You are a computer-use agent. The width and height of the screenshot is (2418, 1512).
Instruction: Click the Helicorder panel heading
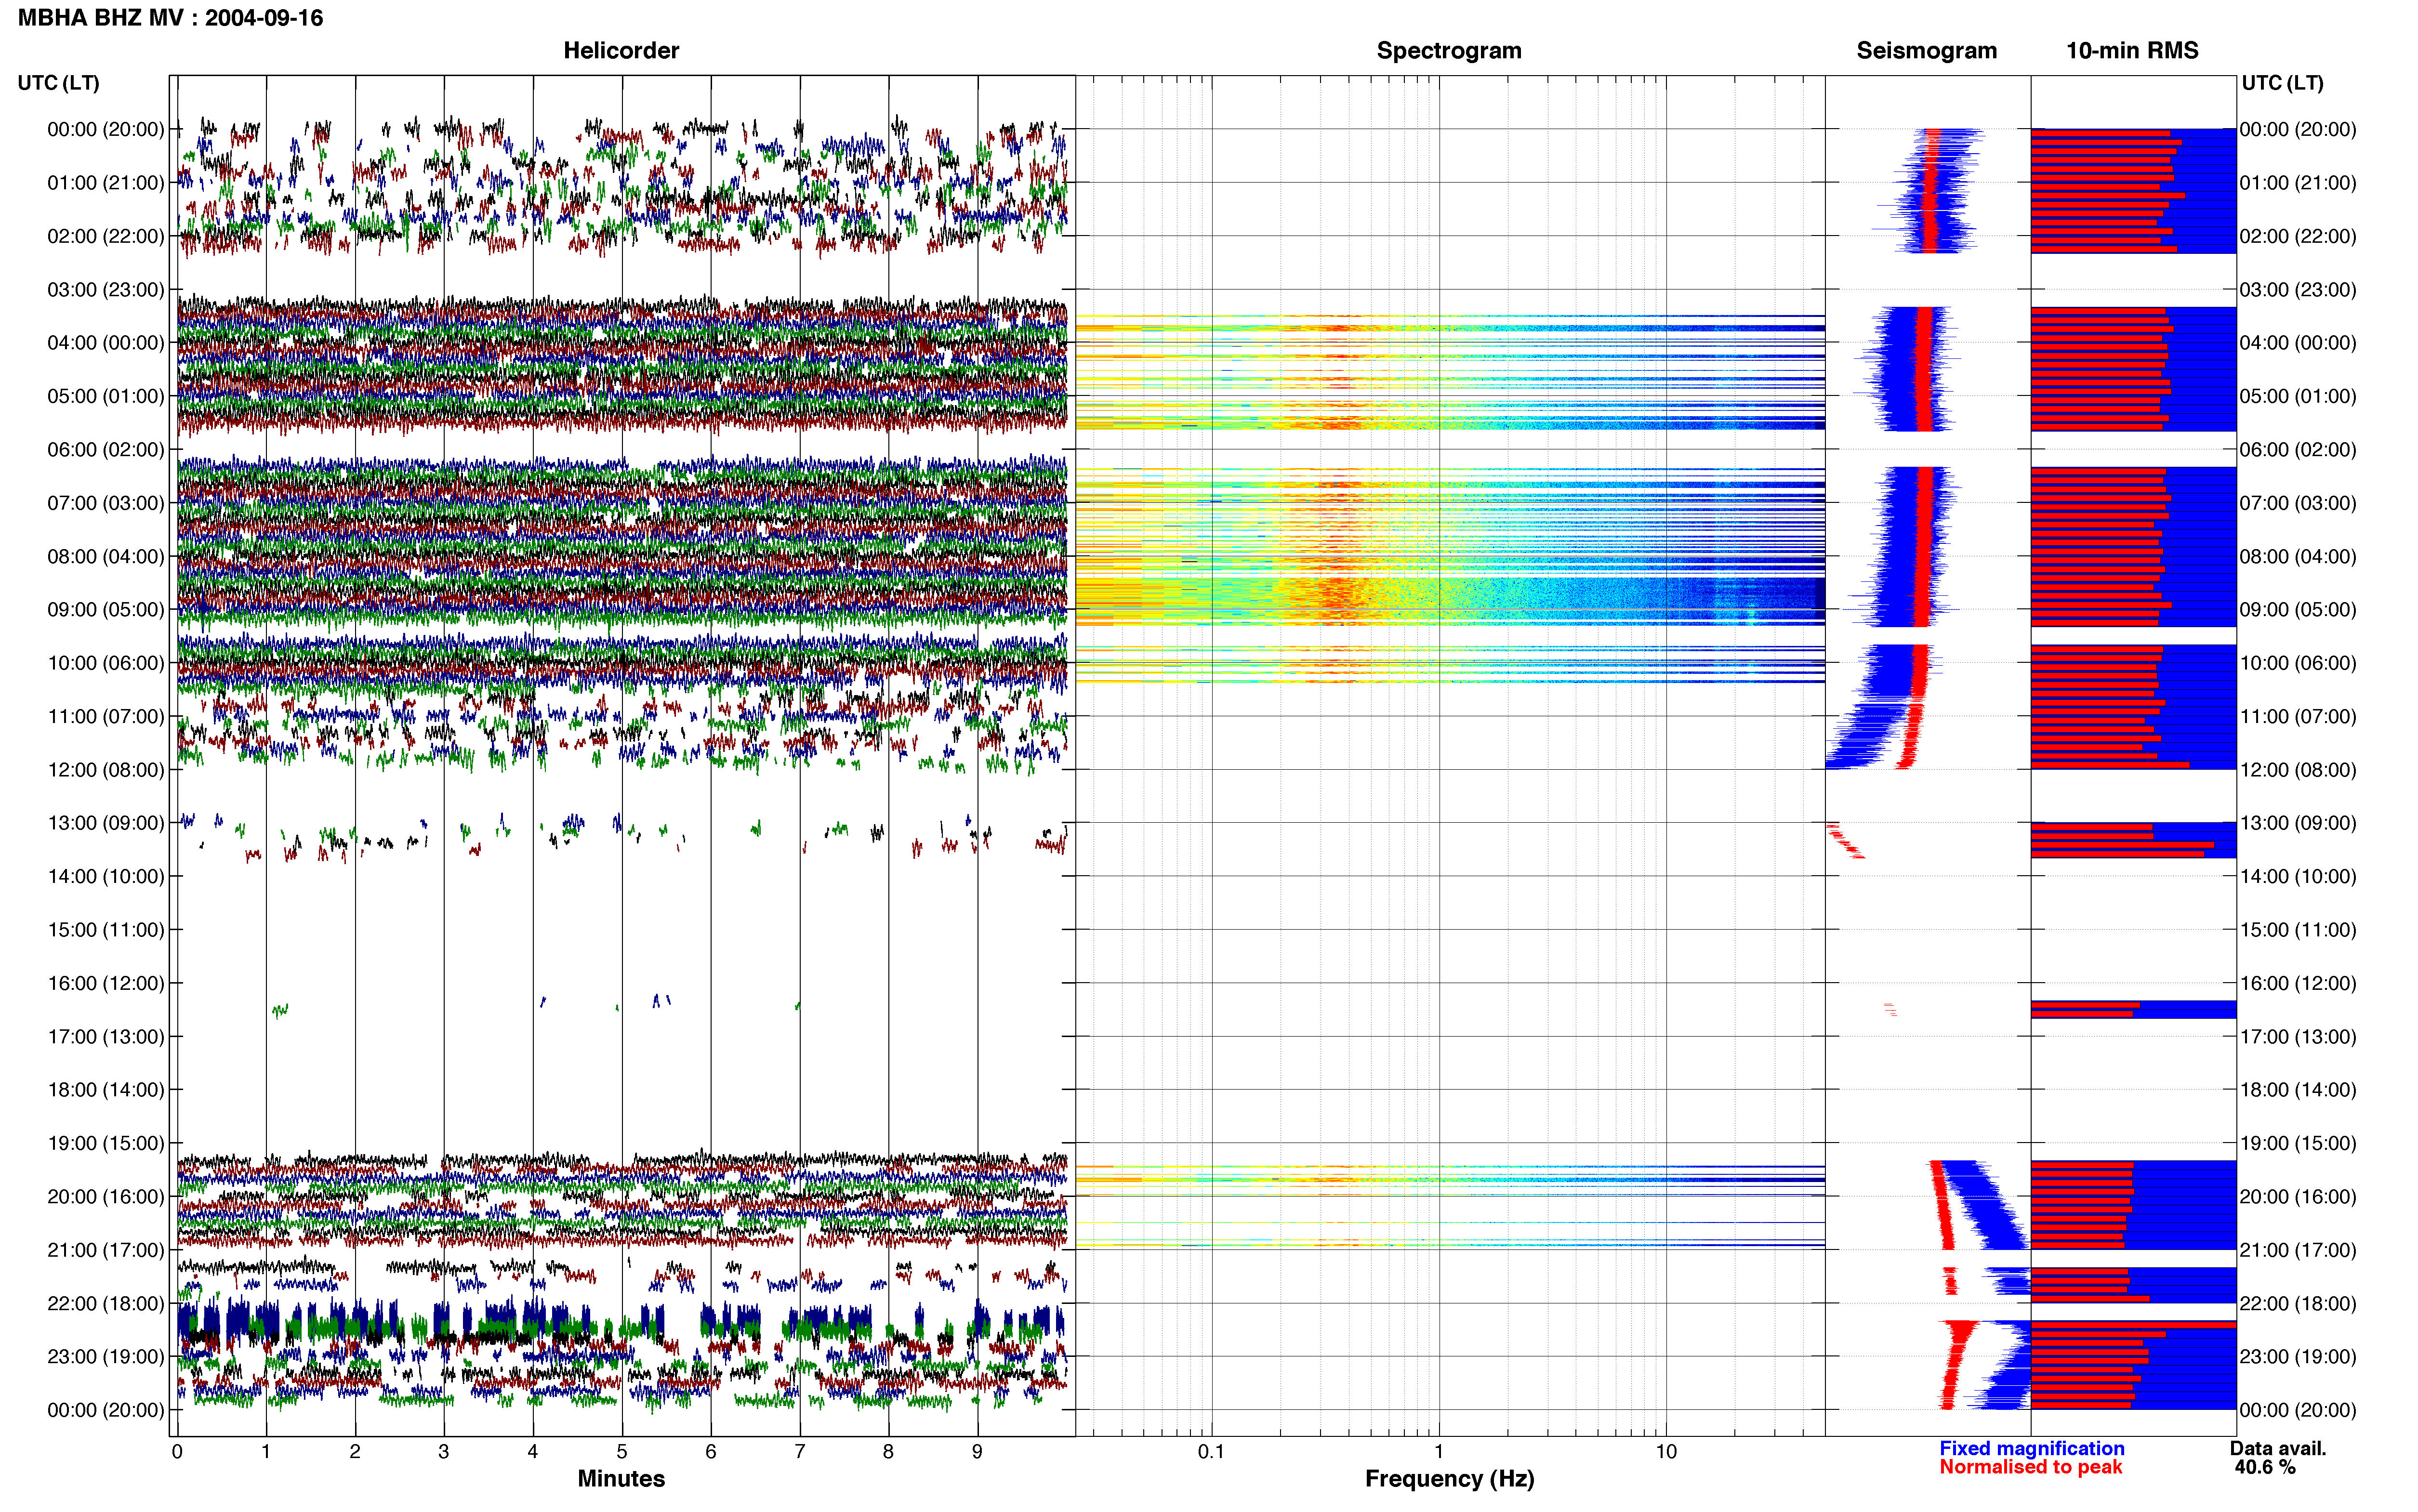[x=621, y=51]
